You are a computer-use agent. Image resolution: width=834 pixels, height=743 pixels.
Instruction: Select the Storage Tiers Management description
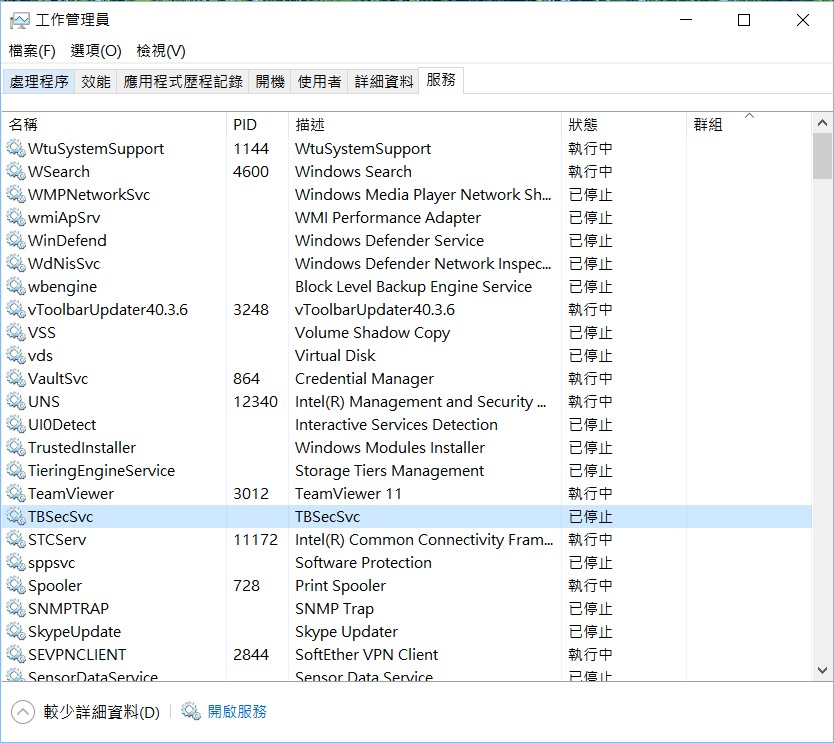[x=389, y=470]
